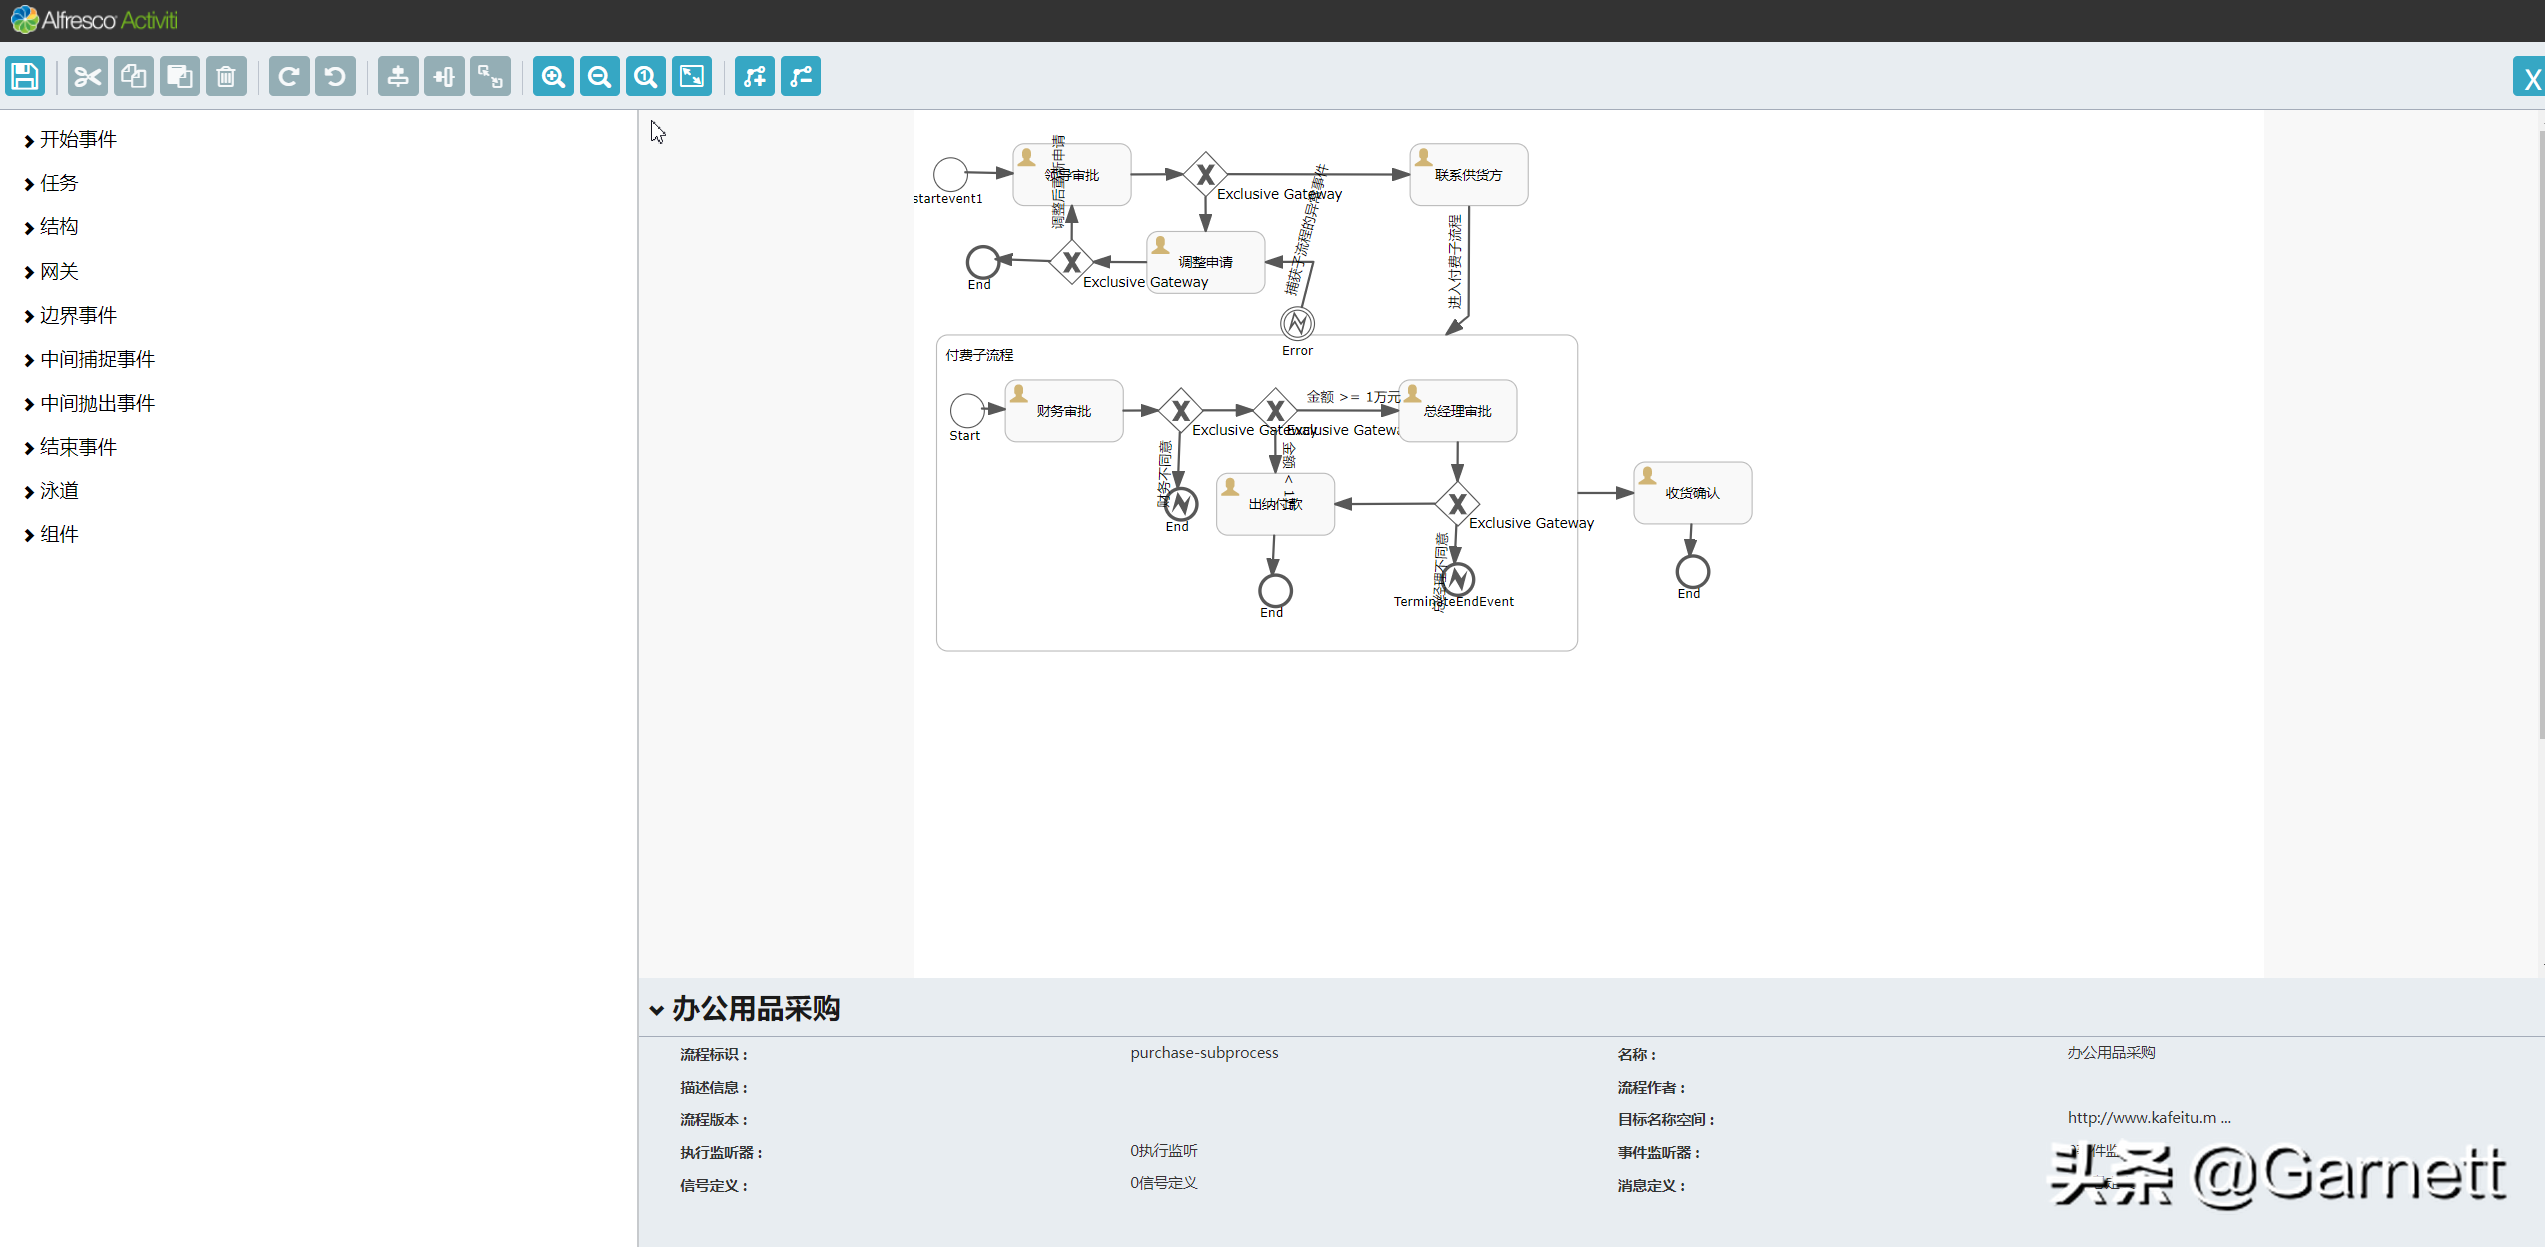The width and height of the screenshot is (2545, 1247).
Task: Click the Zoom In magnifier icon
Action: coord(553,75)
